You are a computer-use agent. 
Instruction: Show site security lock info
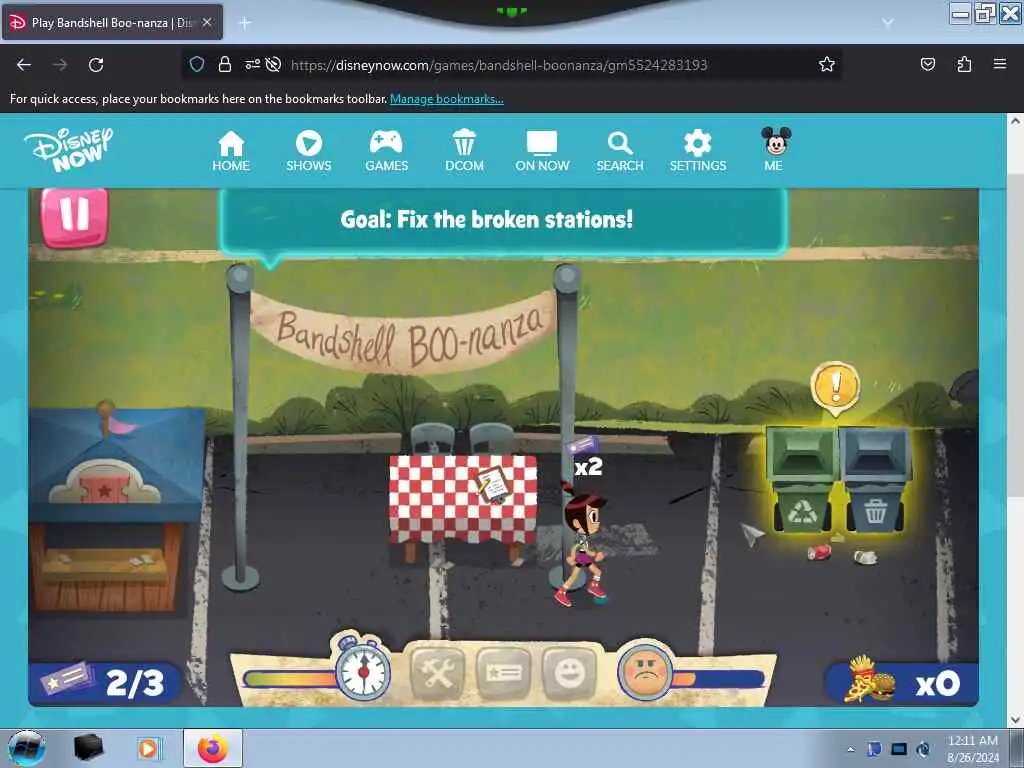tap(225, 64)
